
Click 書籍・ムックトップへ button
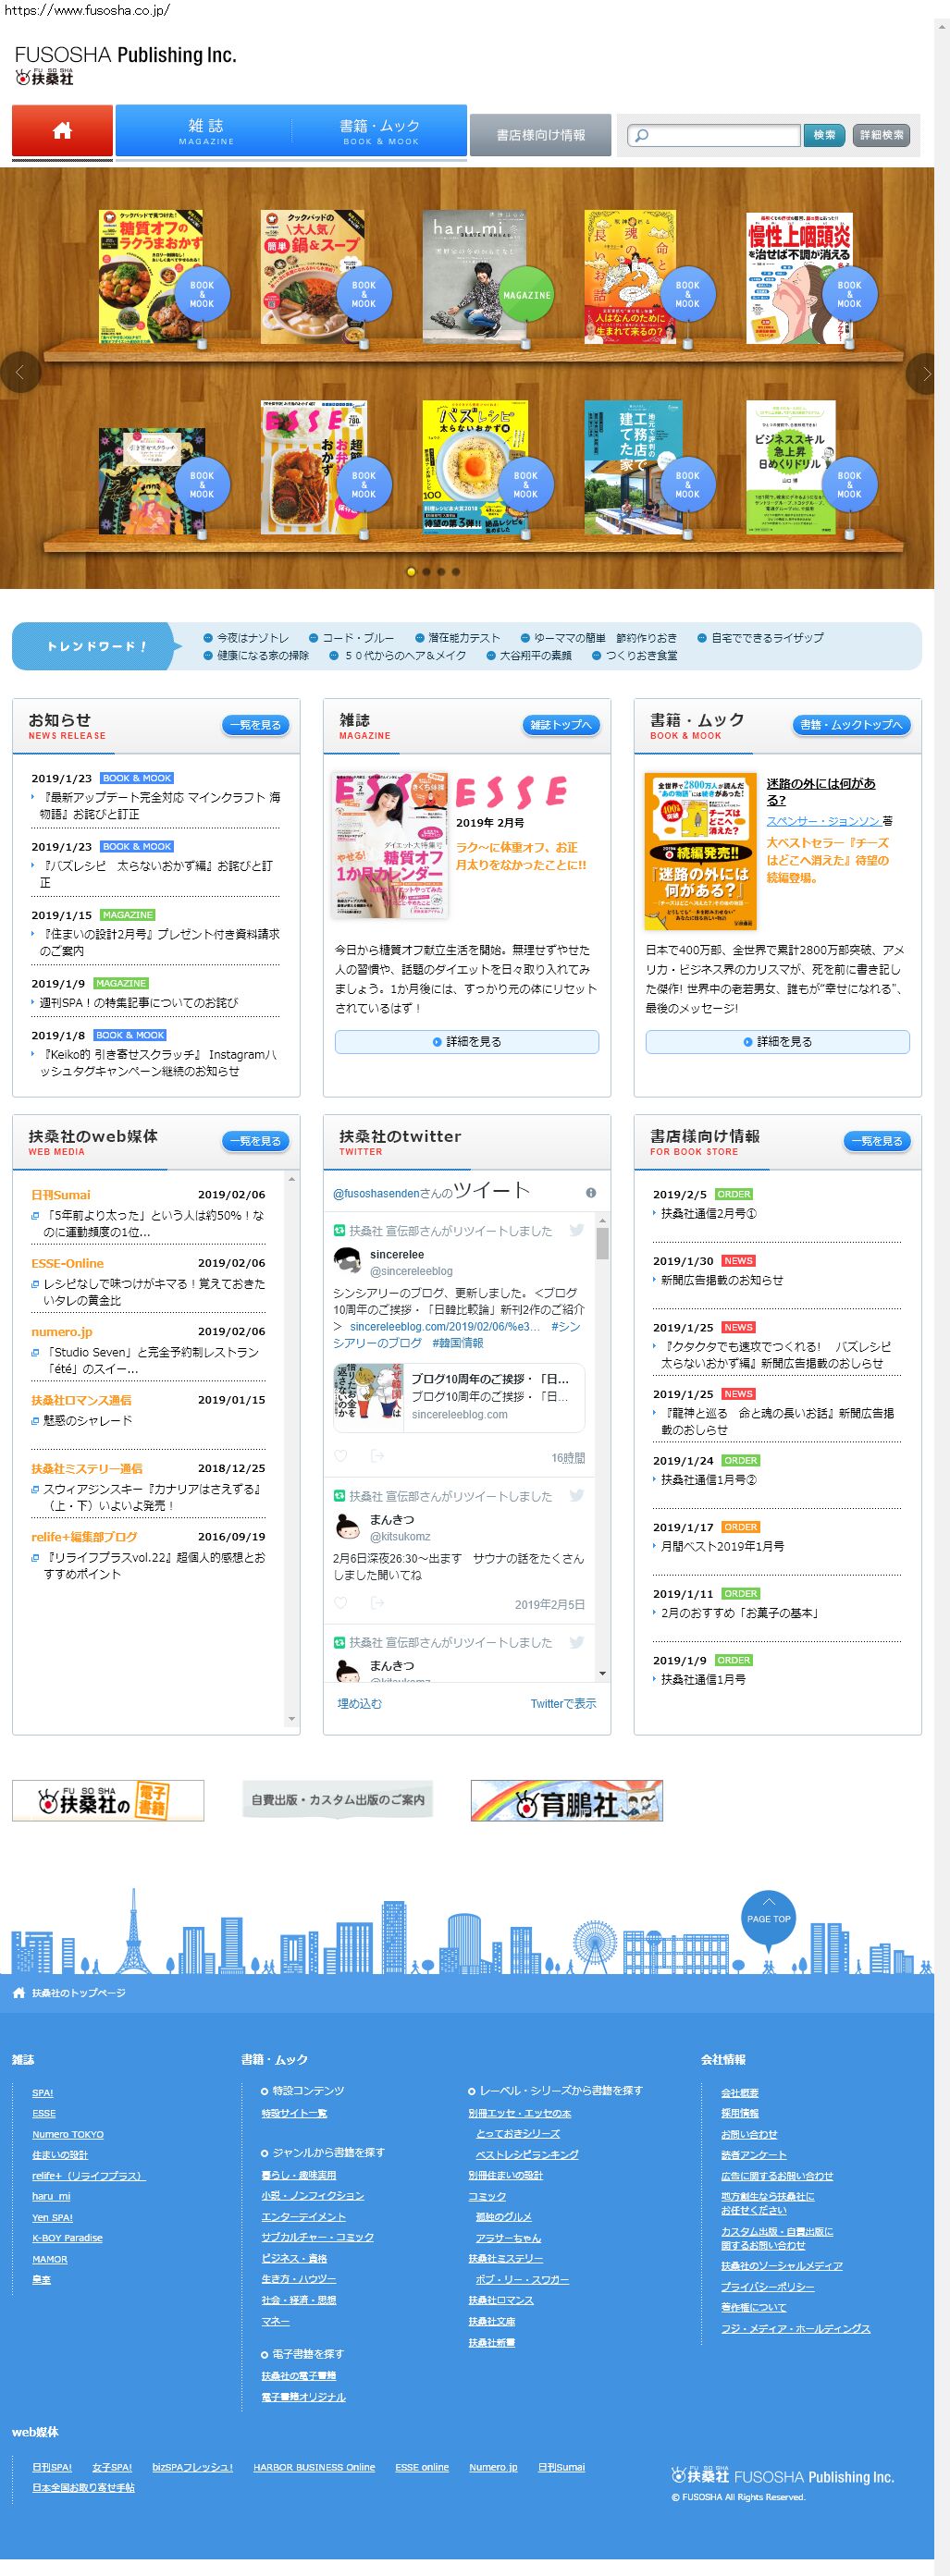(851, 725)
